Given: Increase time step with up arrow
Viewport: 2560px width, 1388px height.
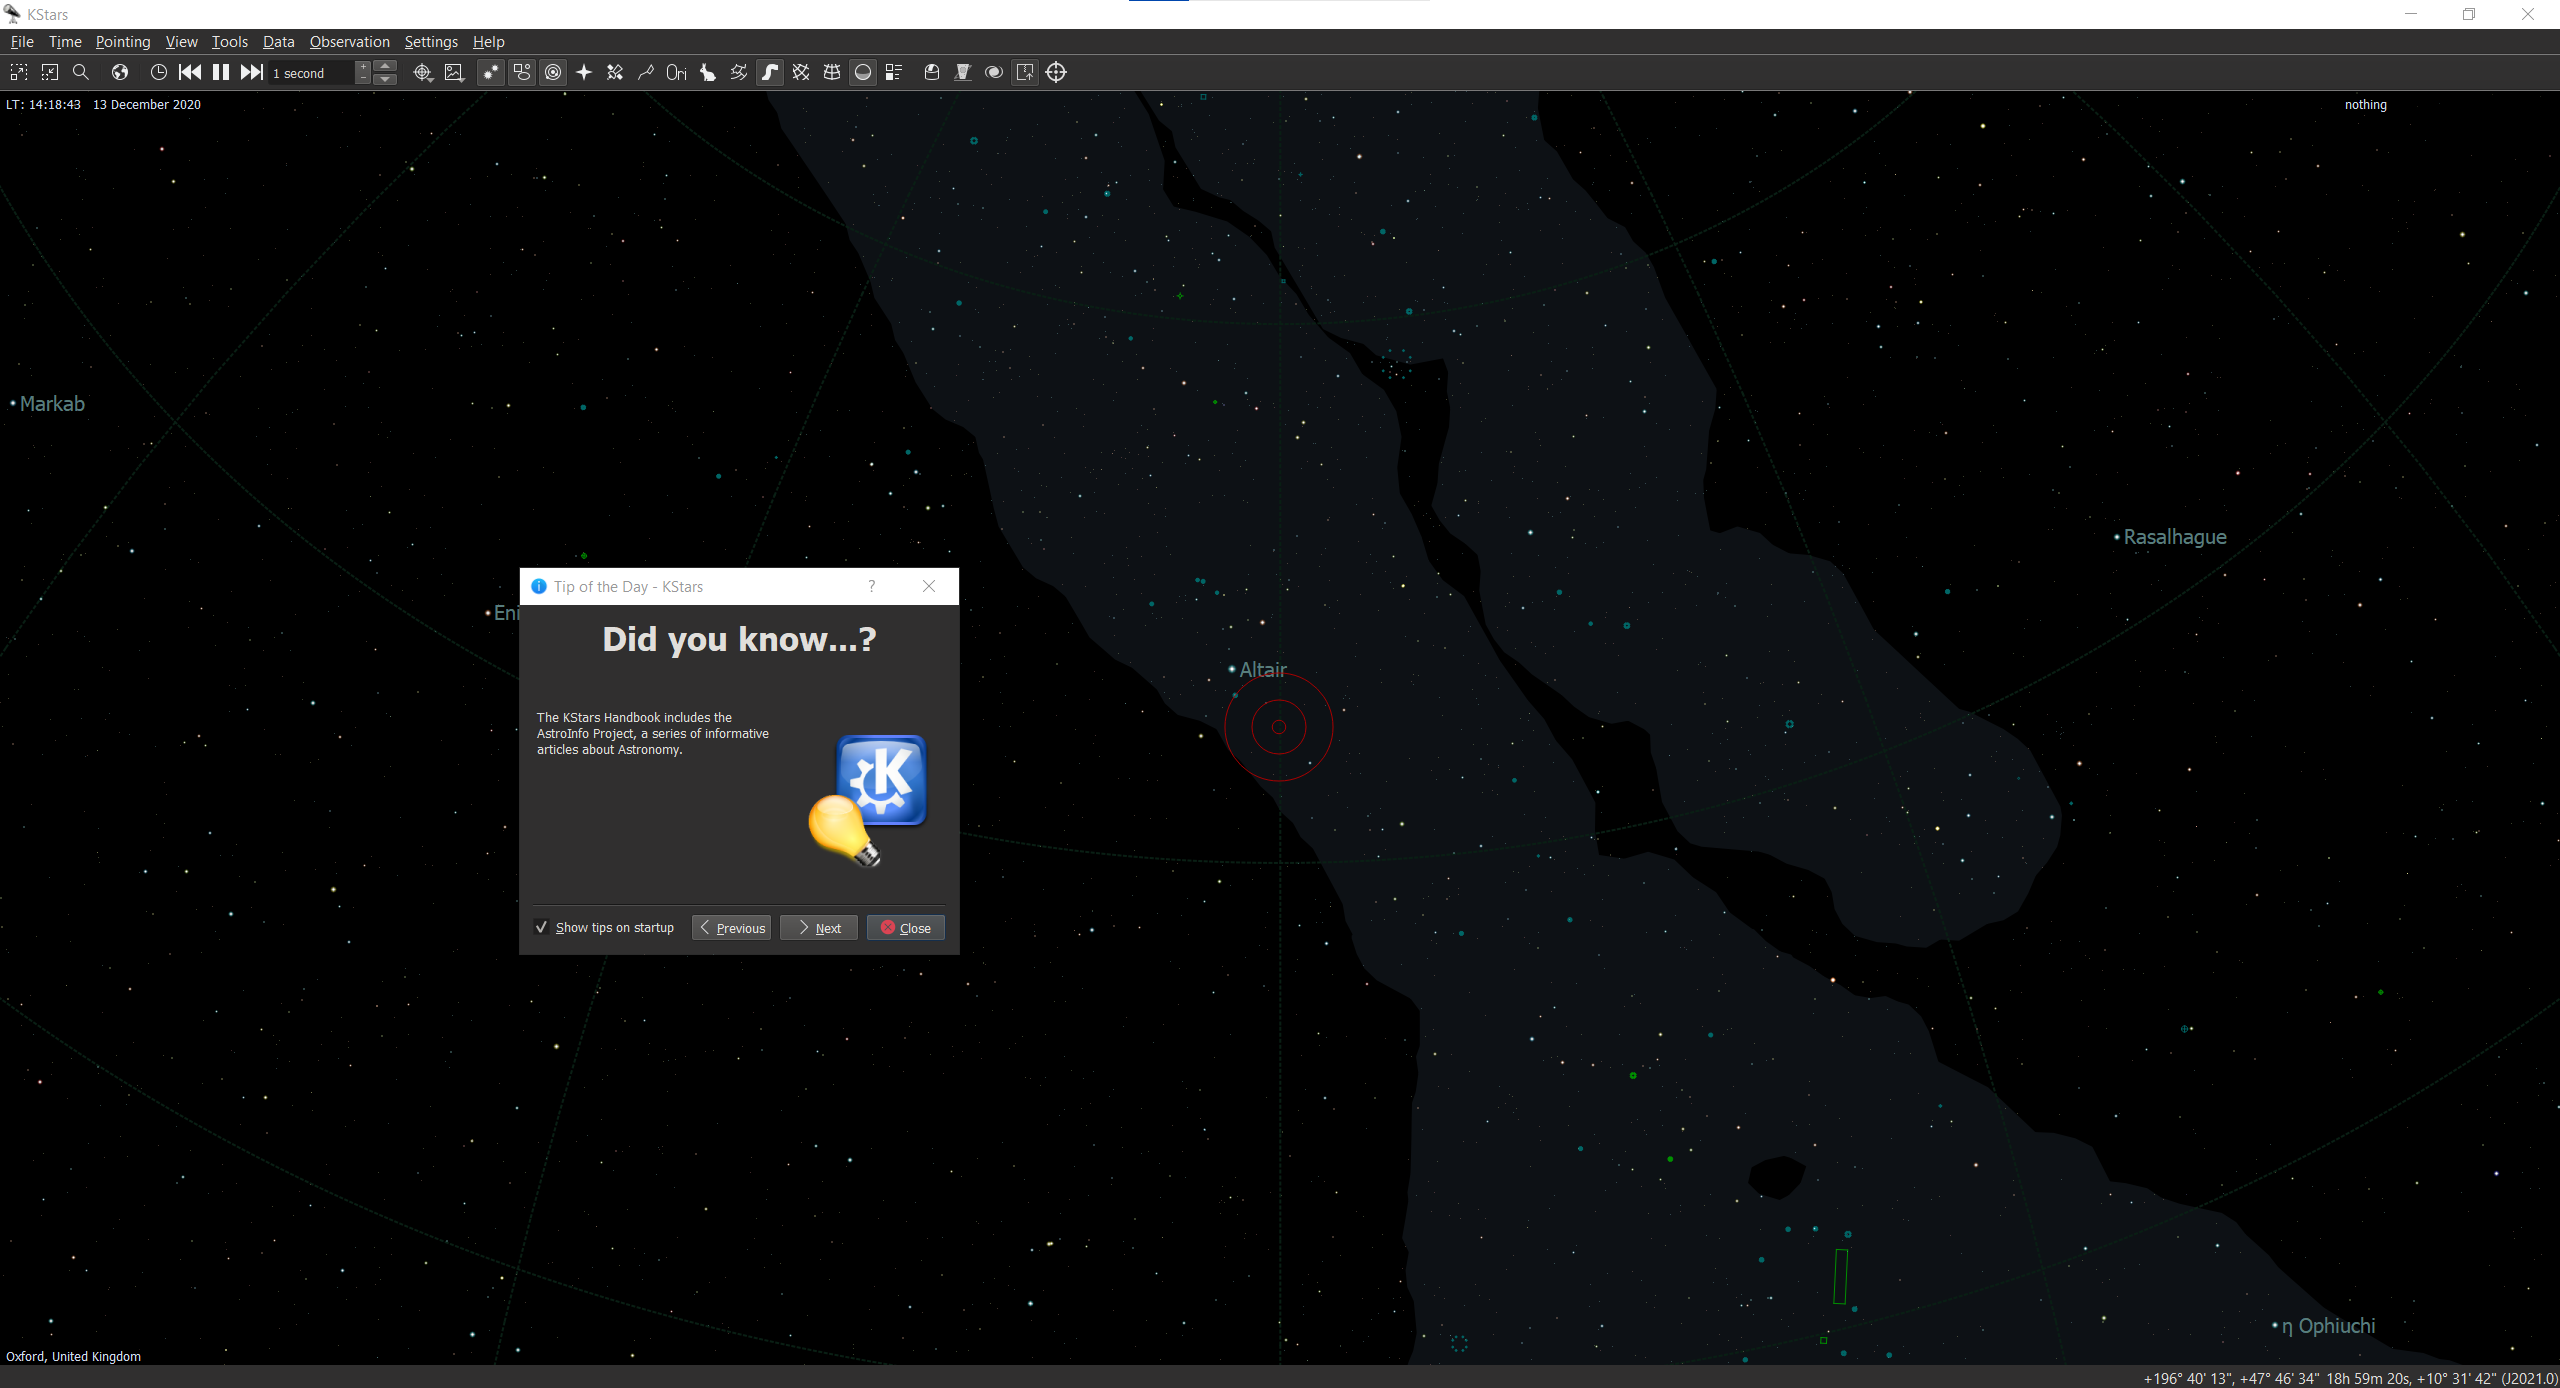Looking at the screenshot, I should coord(385,66).
